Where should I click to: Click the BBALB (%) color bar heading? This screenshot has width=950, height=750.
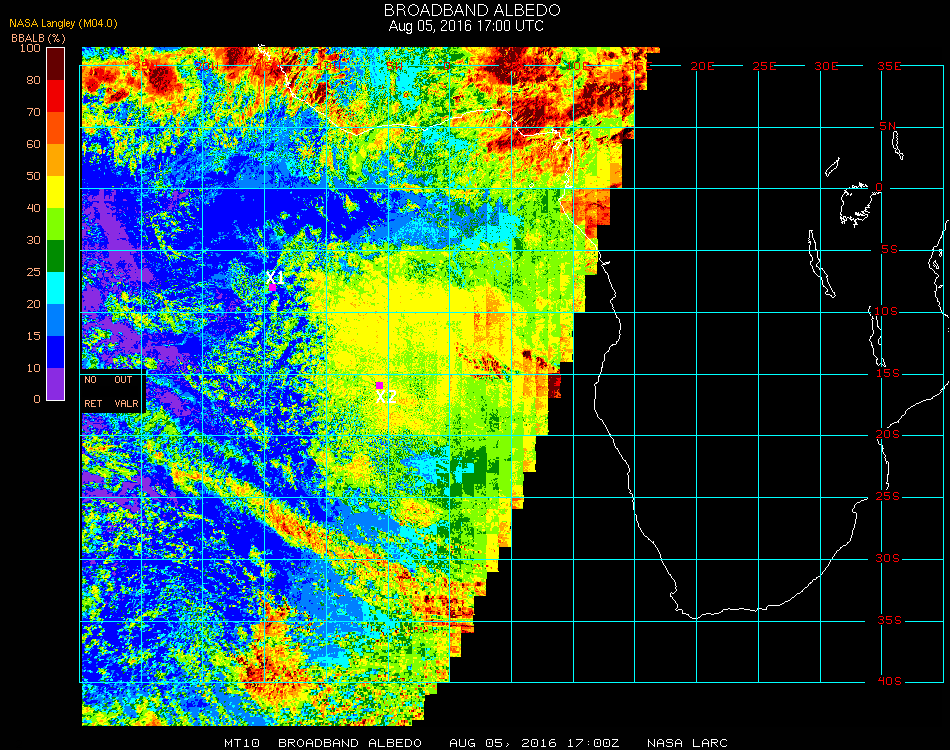[x=38, y=37]
